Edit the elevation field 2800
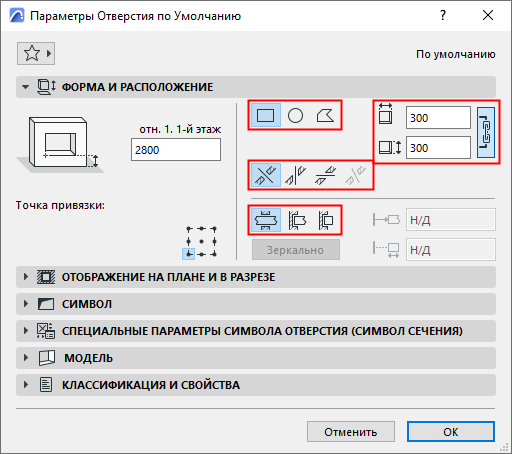 point(176,150)
